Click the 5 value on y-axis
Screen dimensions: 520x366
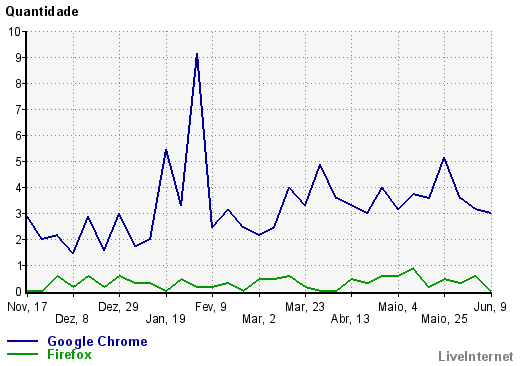(18, 162)
